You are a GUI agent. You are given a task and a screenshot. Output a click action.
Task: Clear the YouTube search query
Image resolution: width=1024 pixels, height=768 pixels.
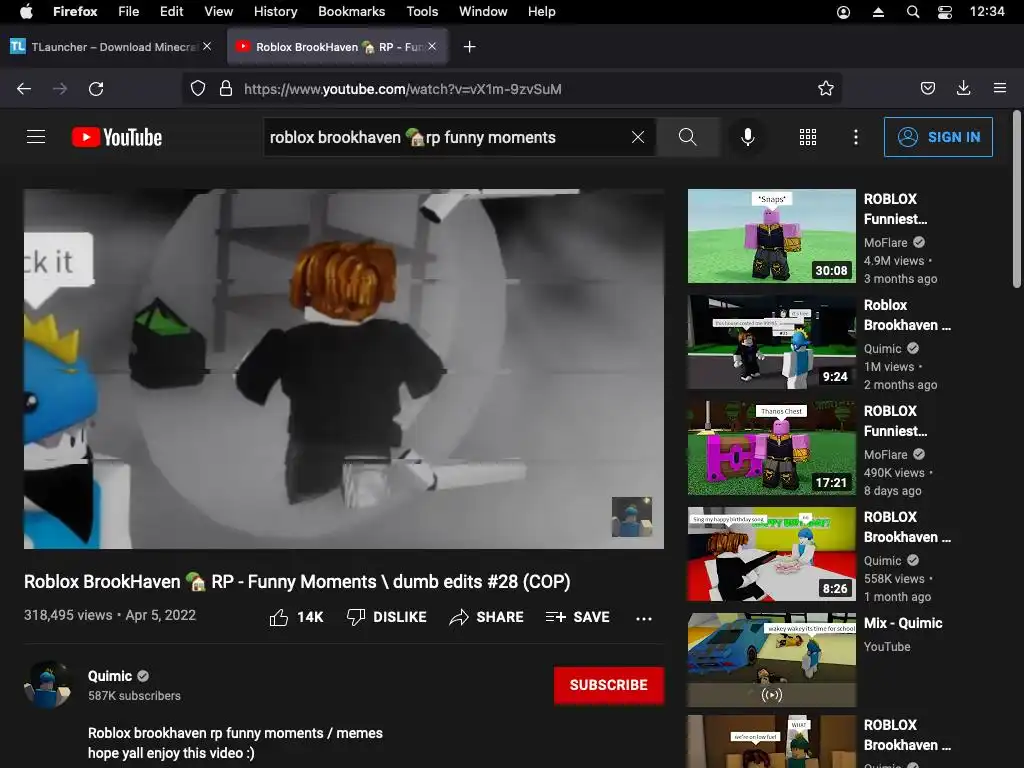(x=638, y=137)
